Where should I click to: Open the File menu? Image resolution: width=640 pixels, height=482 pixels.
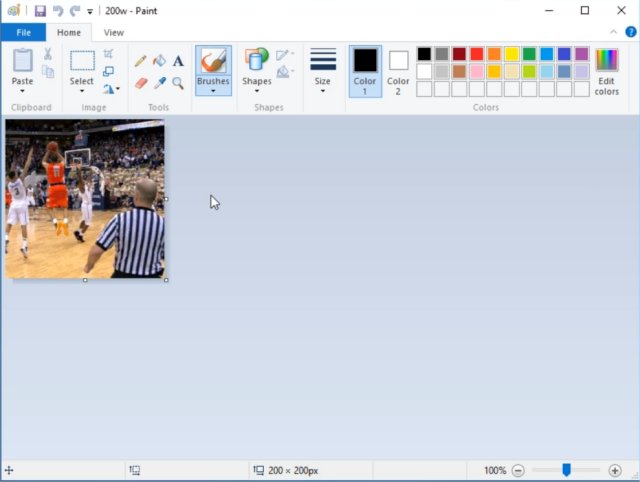[23, 33]
